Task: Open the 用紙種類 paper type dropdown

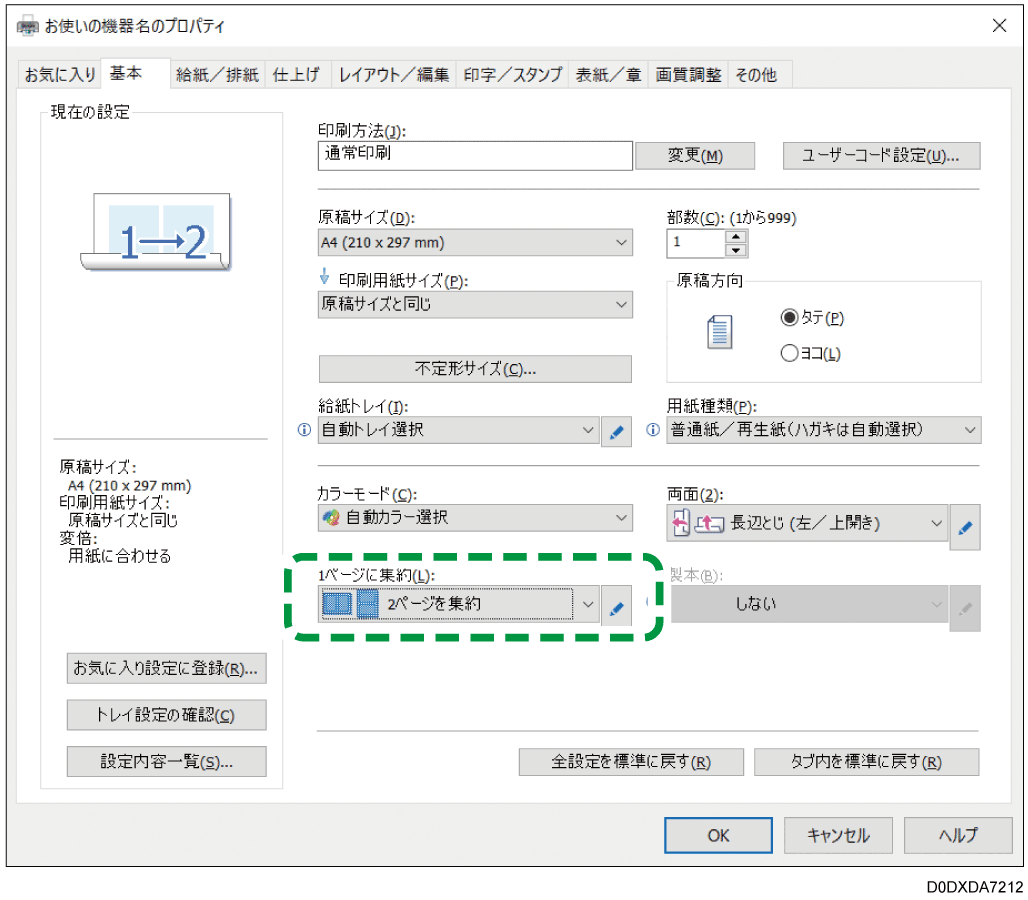Action: click(x=824, y=430)
